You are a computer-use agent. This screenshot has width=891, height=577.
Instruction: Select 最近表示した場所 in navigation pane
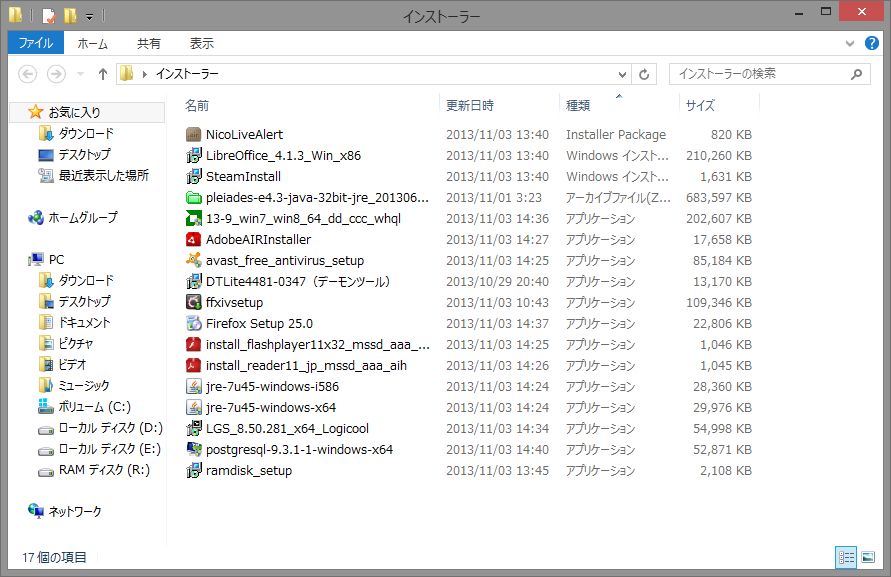tap(104, 176)
